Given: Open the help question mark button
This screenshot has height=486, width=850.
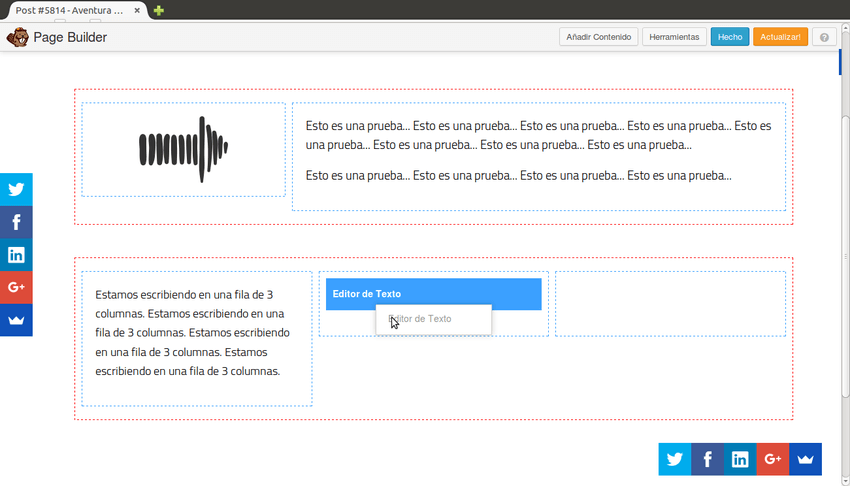Looking at the screenshot, I should [824, 37].
